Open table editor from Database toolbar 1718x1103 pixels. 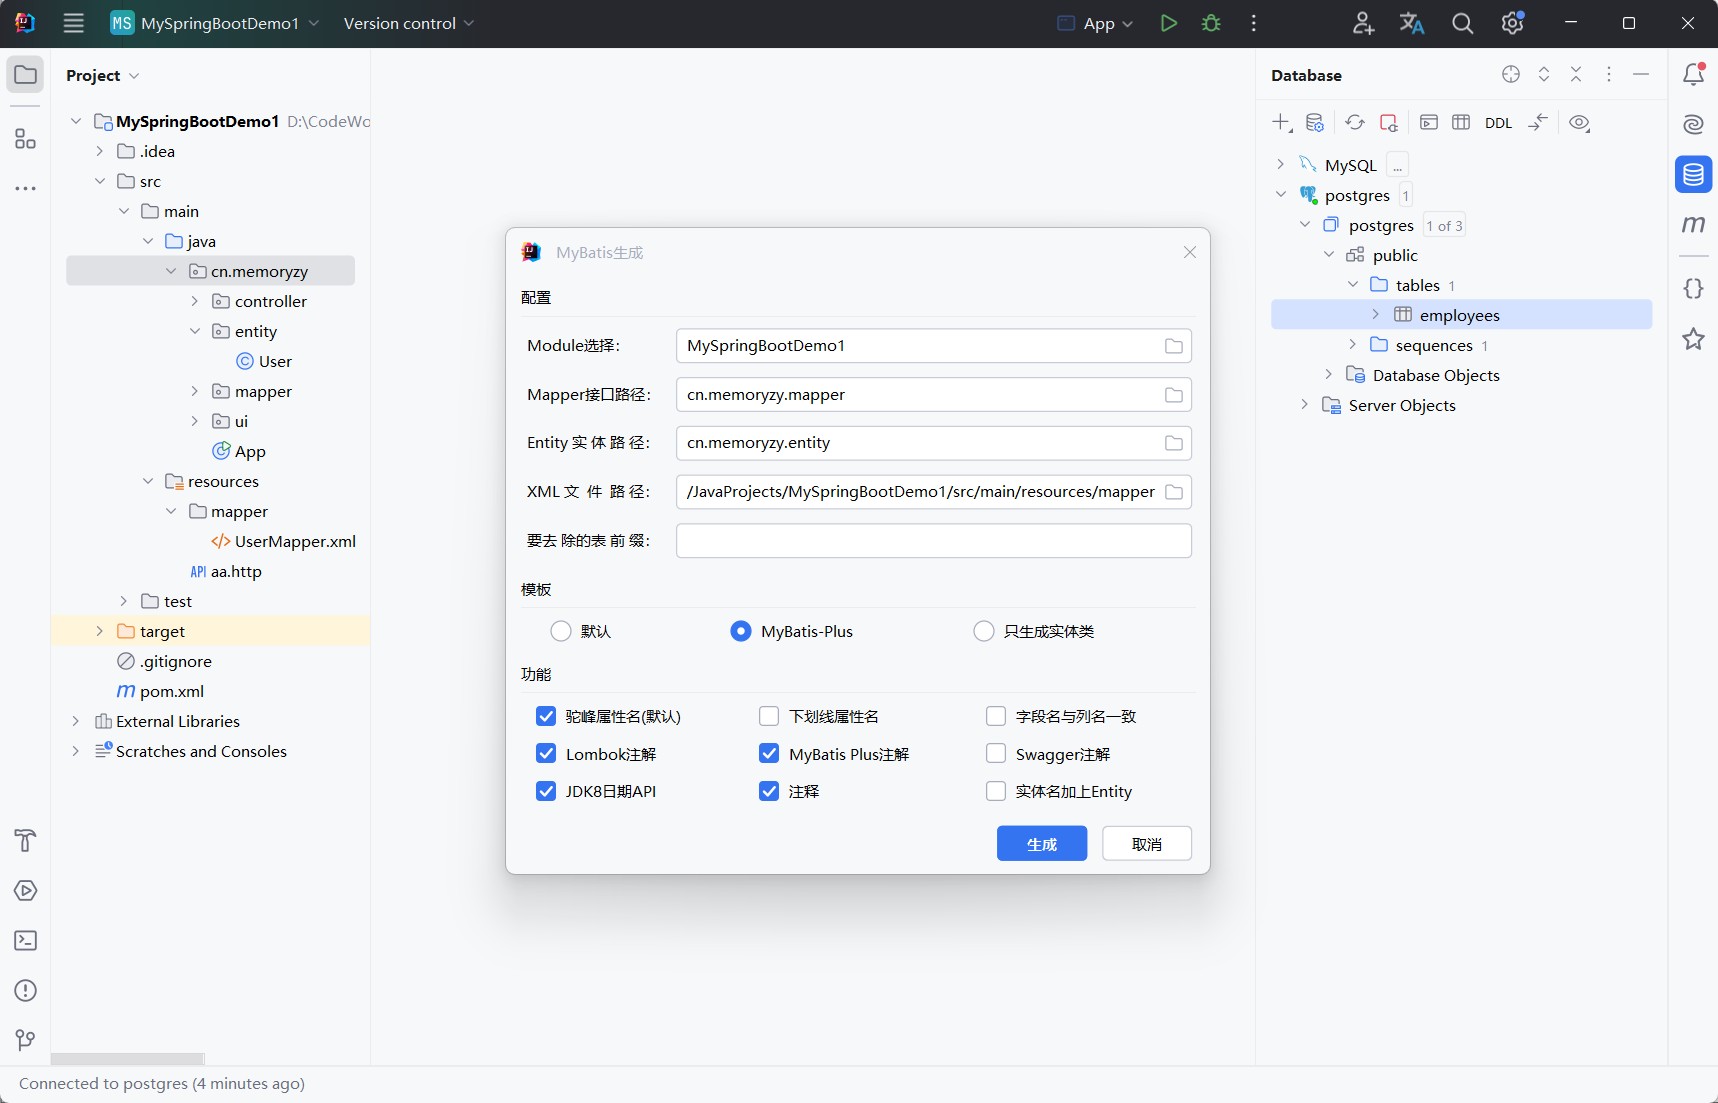click(x=1461, y=122)
